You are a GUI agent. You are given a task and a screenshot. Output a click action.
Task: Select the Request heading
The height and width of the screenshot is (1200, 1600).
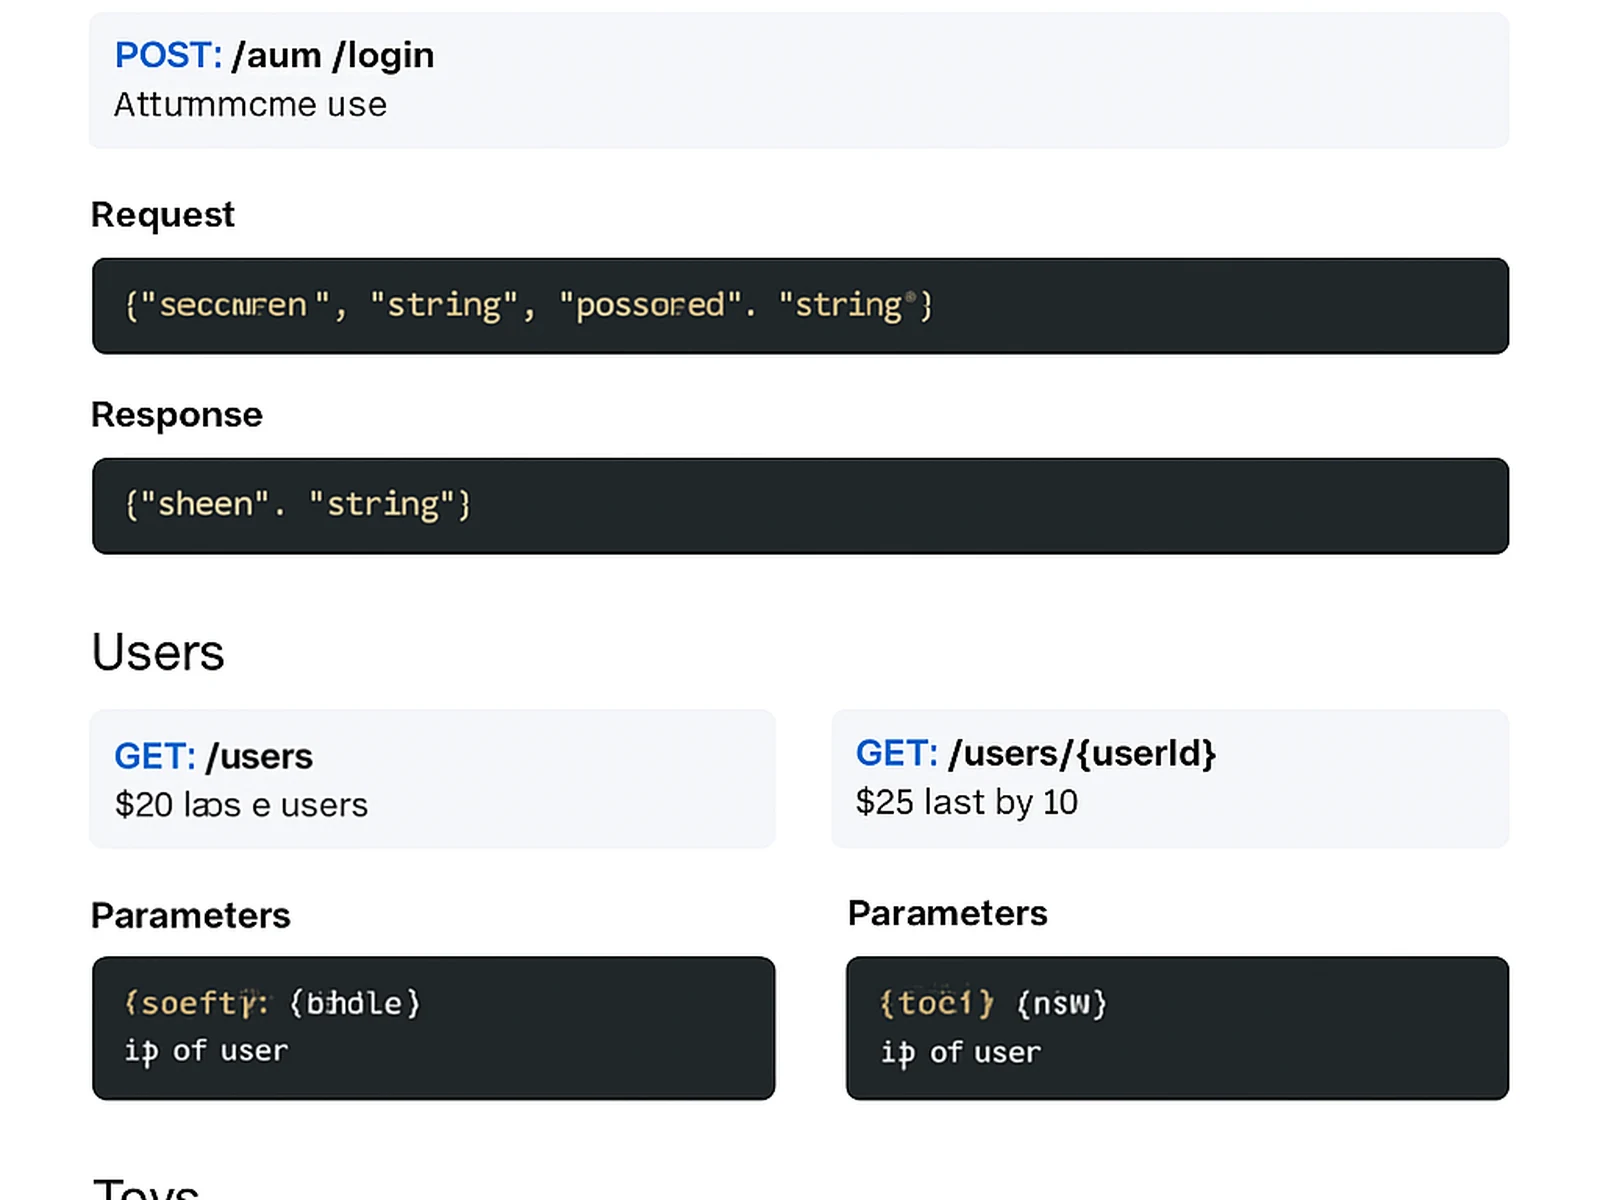[162, 215]
